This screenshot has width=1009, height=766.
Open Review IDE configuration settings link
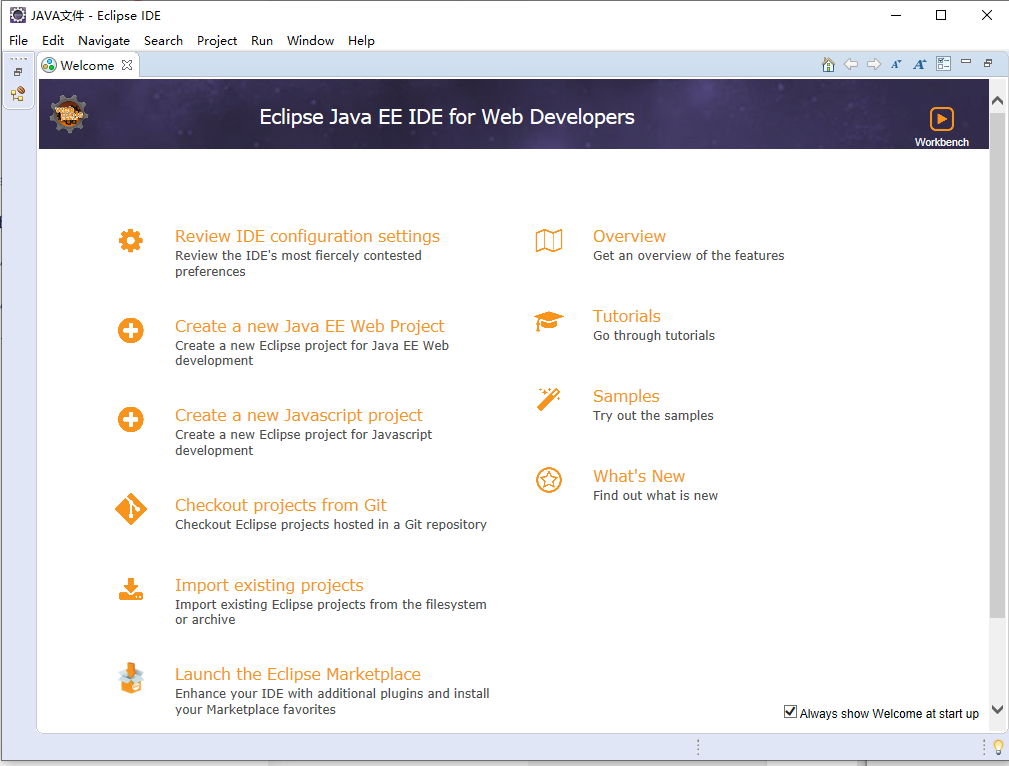[x=307, y=236]
